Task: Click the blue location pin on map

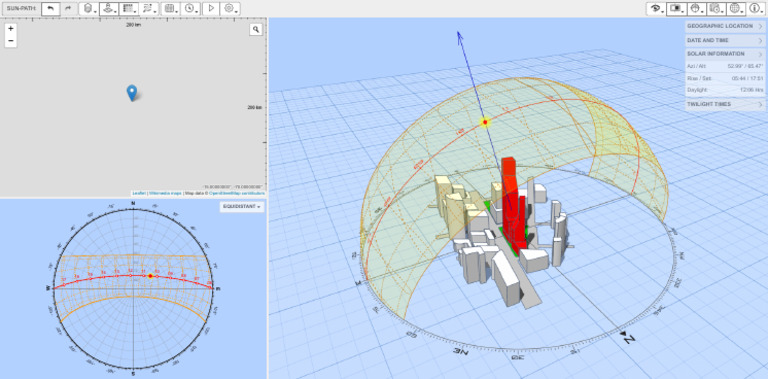Action: tap(132, 93)
